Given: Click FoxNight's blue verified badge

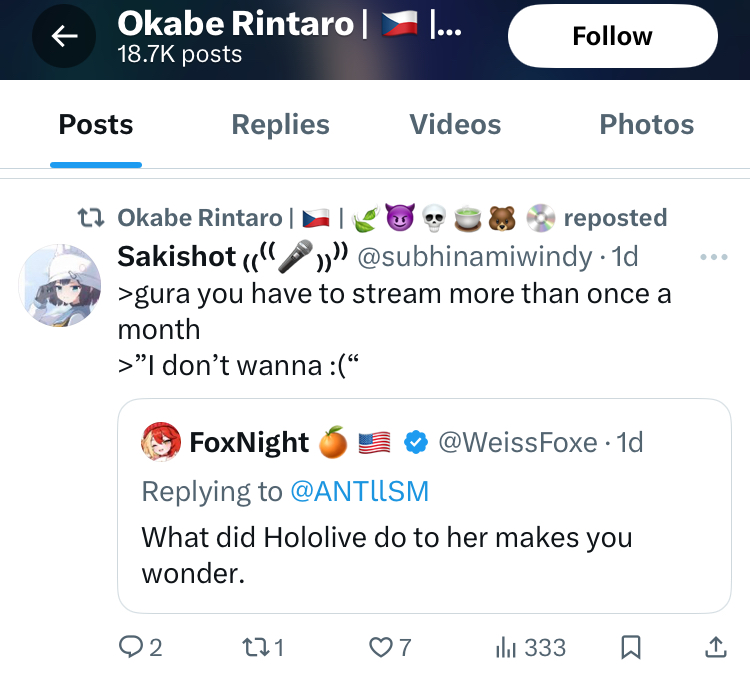Looking at the screenshot, I should click(x=415, y=442).
